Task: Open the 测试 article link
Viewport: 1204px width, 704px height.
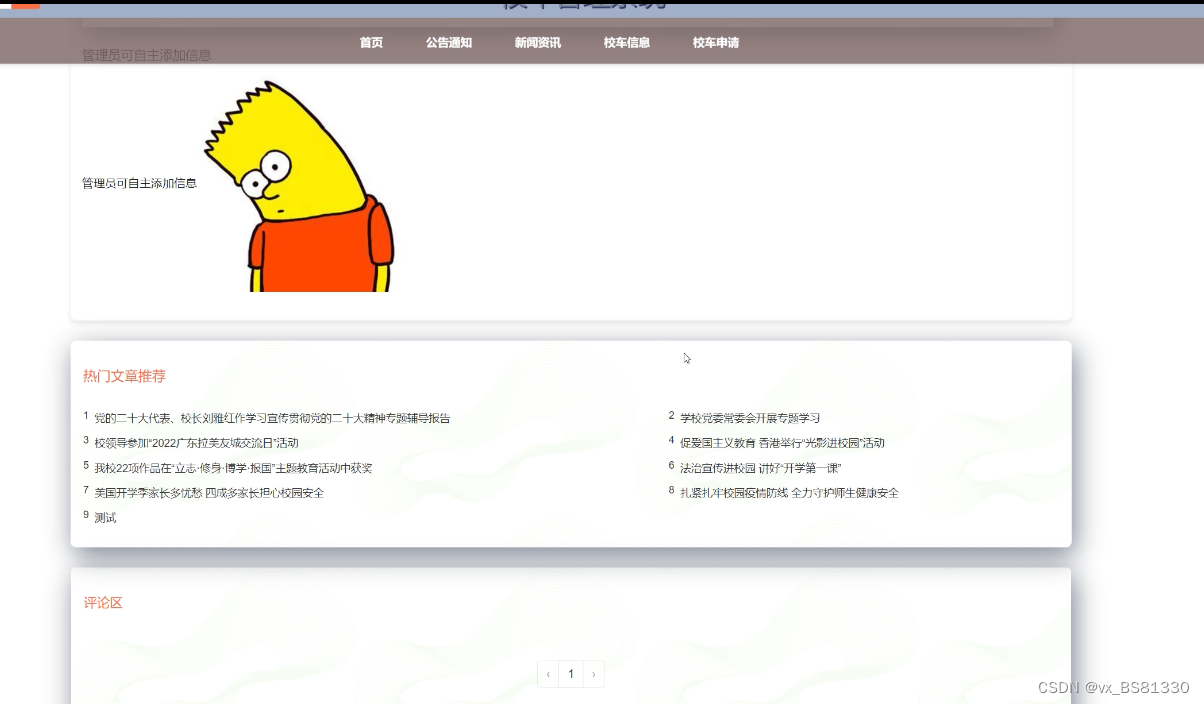Action: coord(105,518)
